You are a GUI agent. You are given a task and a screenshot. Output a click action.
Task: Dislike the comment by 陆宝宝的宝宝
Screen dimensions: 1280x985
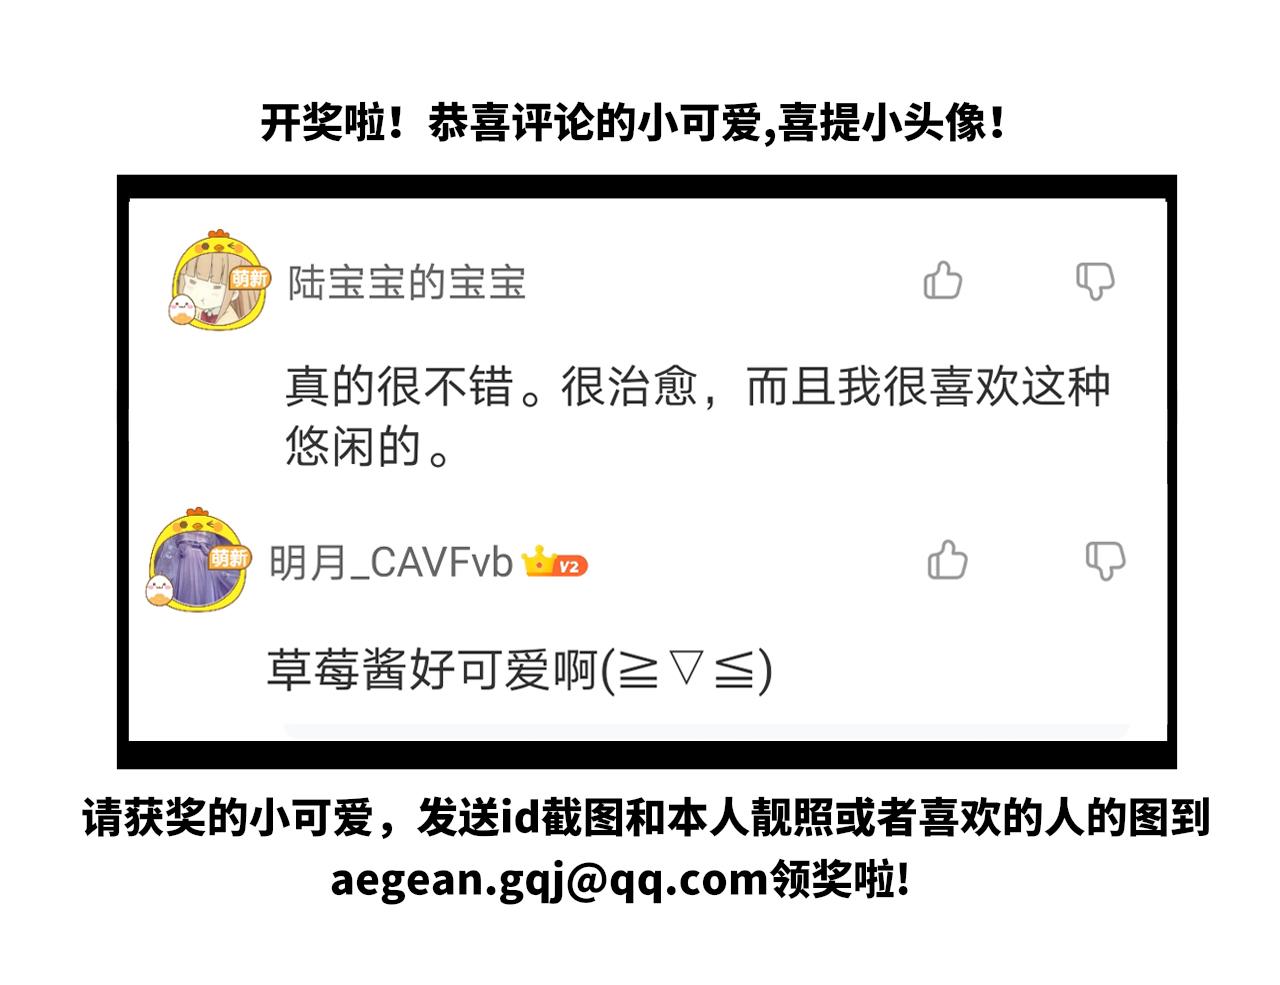click(1094, 281)
